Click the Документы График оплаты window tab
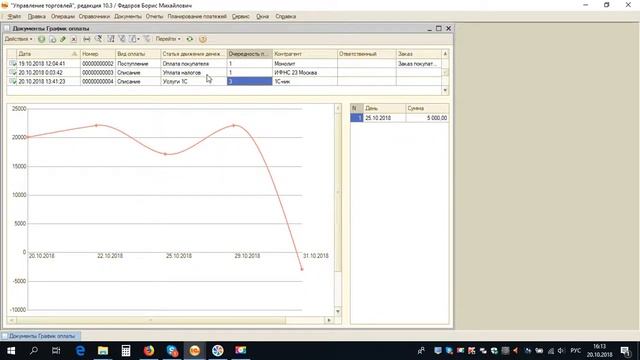The height and width of the screenshot is (360, 640). coord(41,336)
